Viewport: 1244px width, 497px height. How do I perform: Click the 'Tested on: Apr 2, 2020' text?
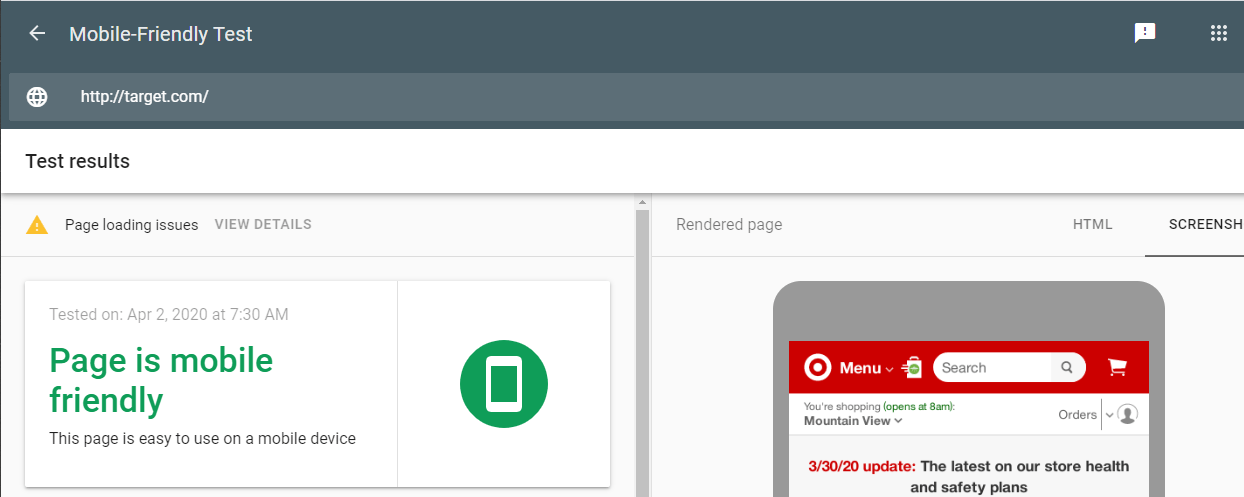click(x=169, y=314)
